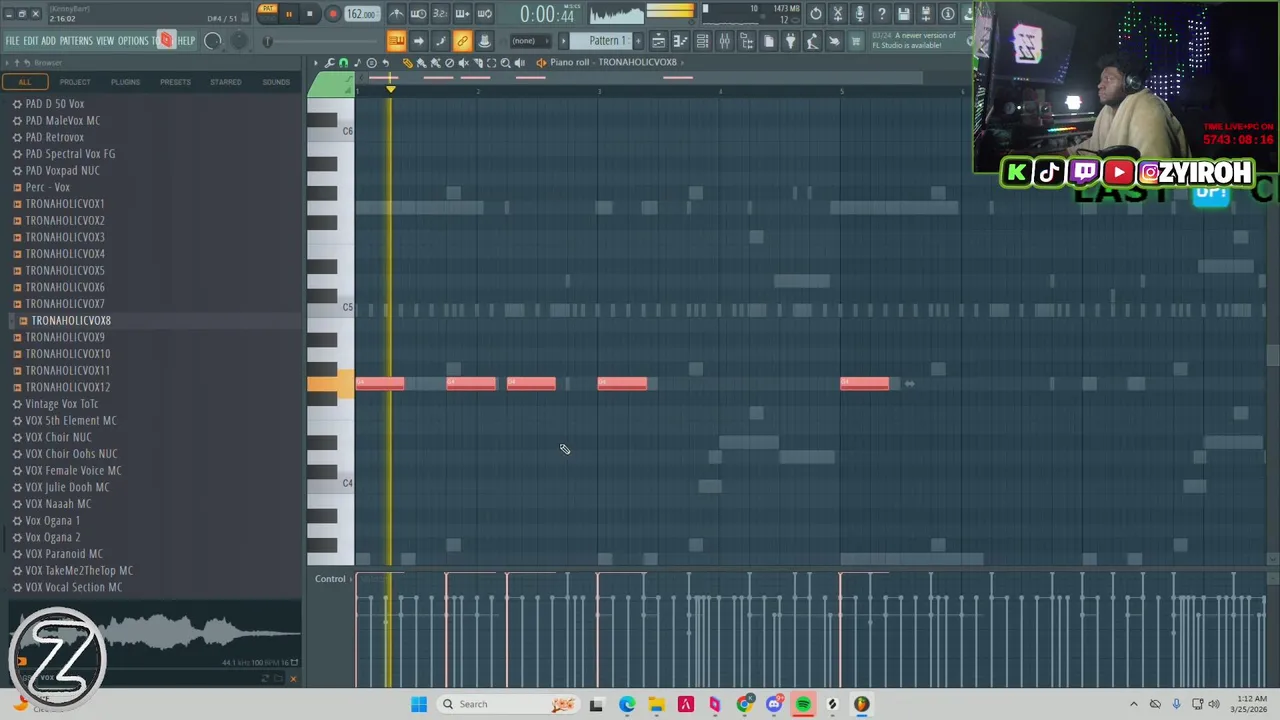
Task: Switch to the PROJECT browser tab
Action: [75, 82]
